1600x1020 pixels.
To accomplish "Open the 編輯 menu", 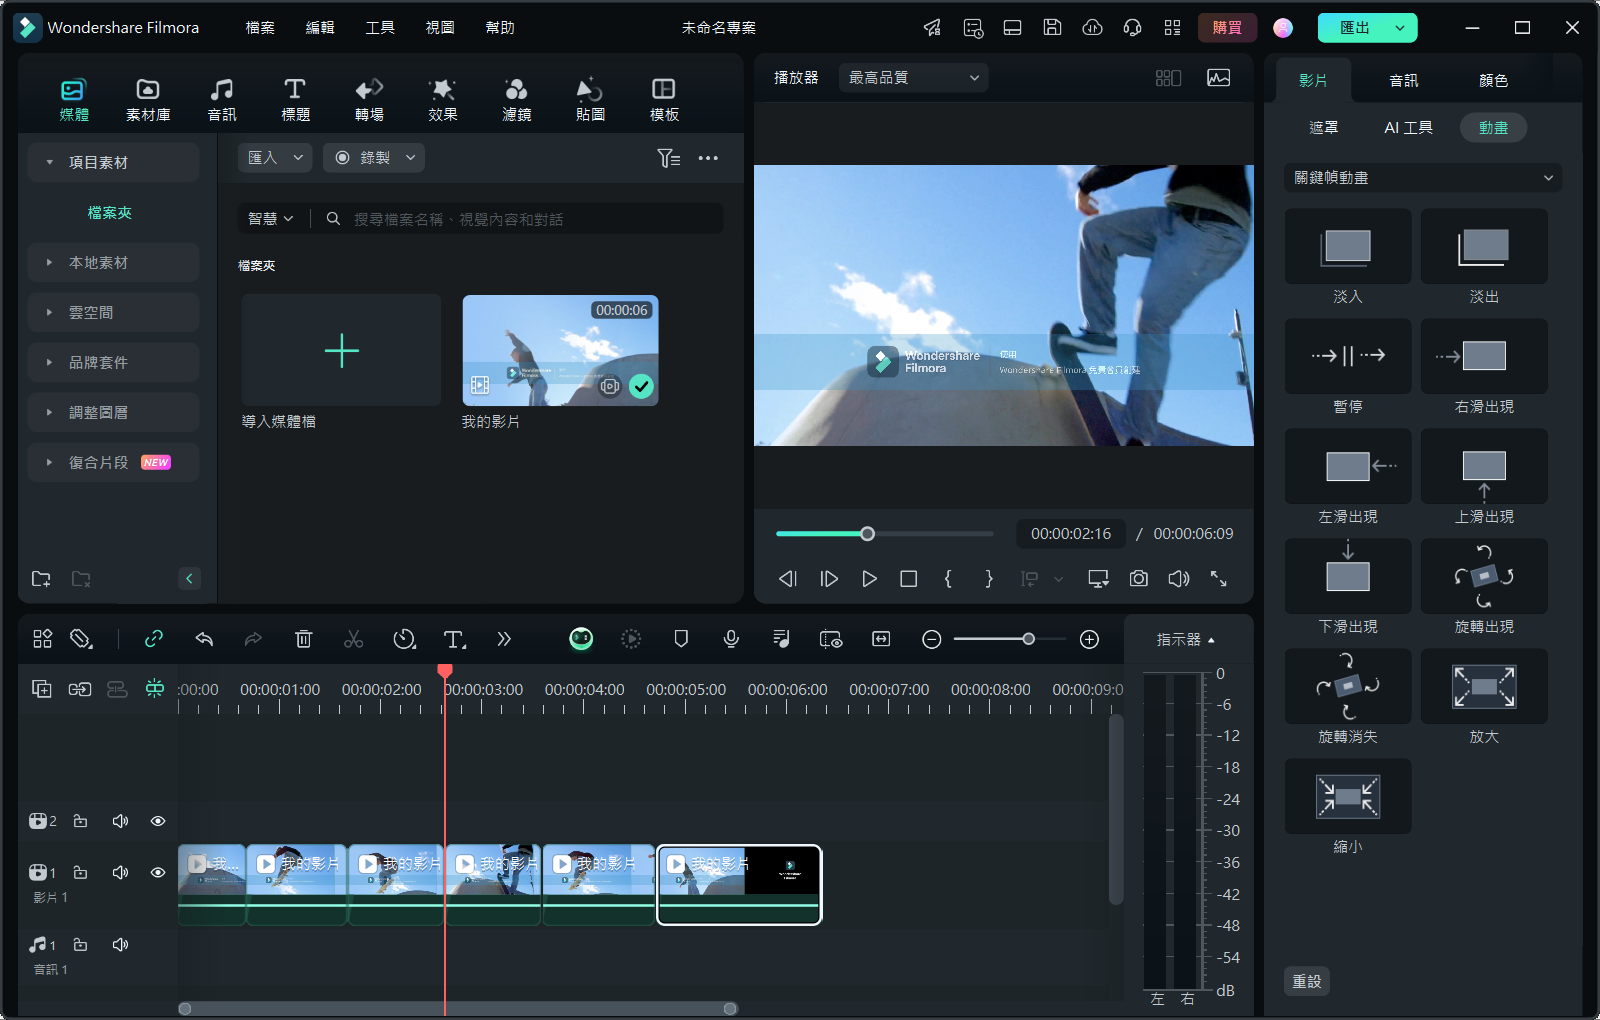I will [x=320, y=28].
